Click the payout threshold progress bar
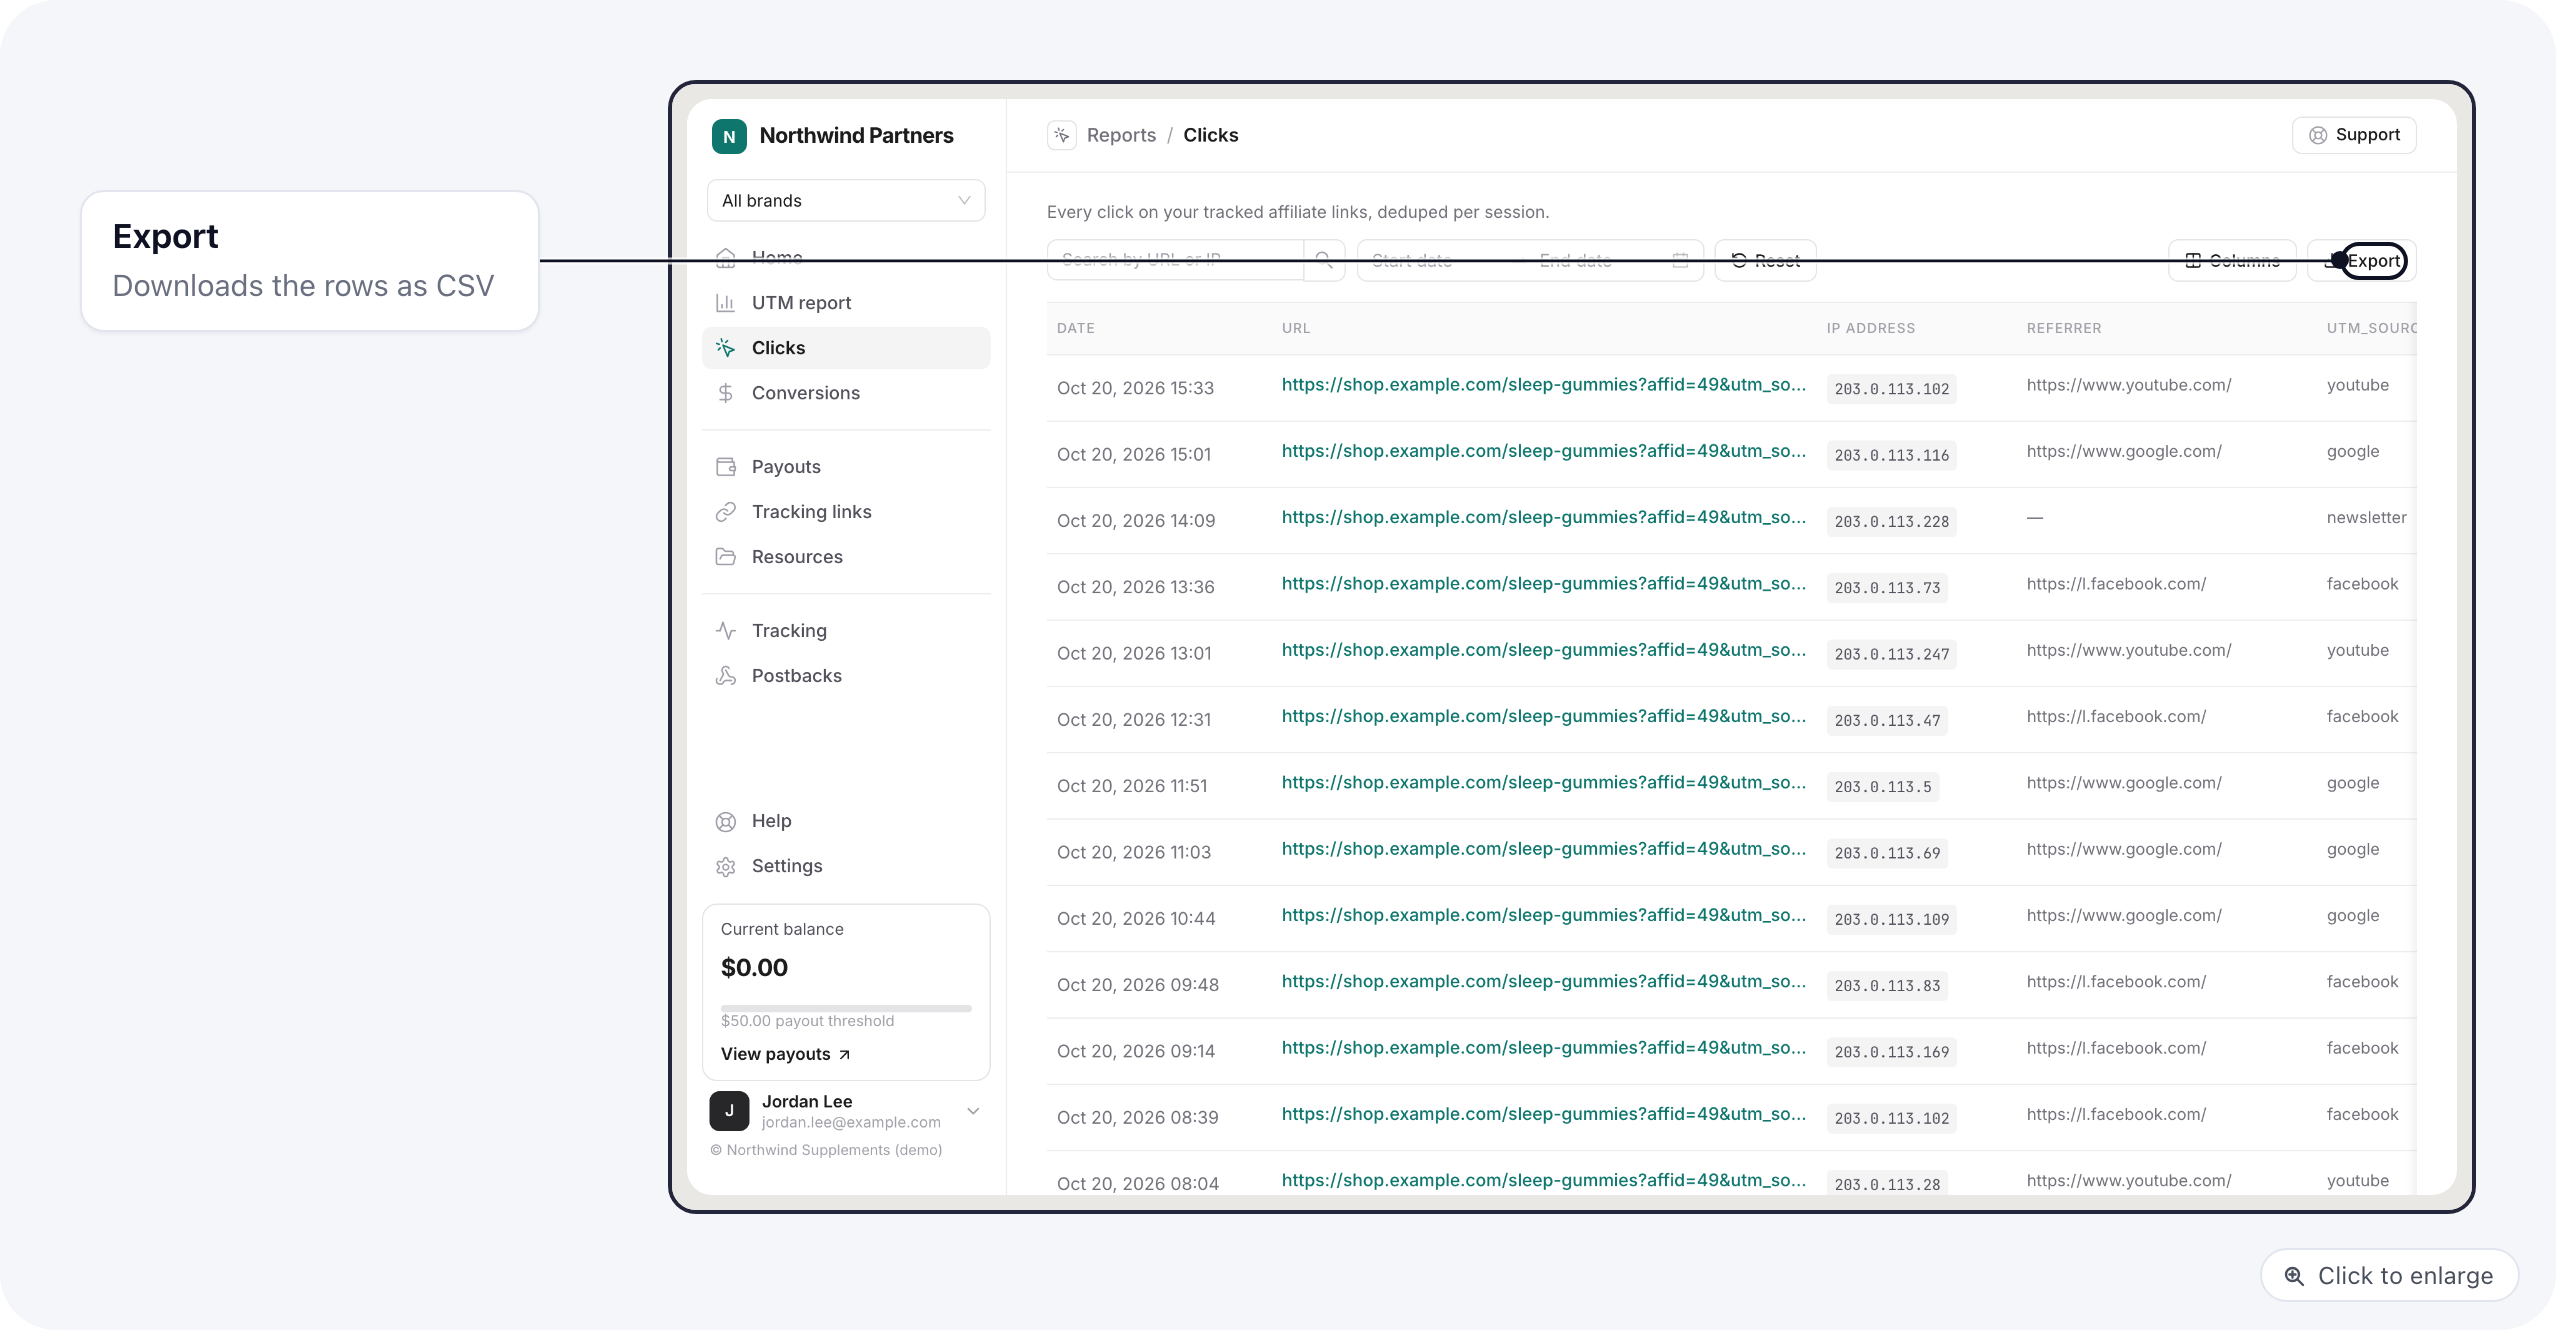Viewport: 2556px width, 1330px height. [x=846, y=1008]
